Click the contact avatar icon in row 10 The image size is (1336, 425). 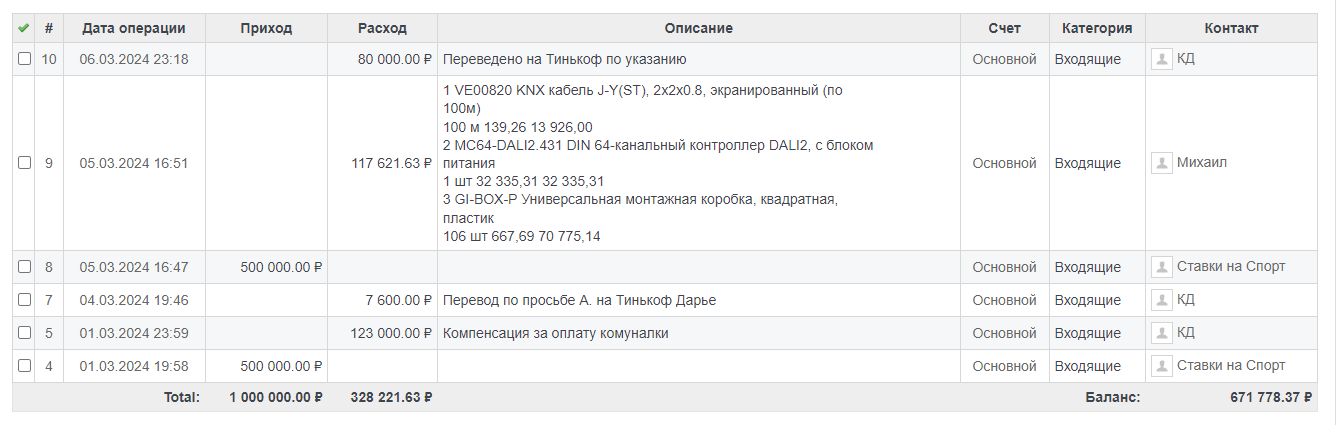(1161, 59)
